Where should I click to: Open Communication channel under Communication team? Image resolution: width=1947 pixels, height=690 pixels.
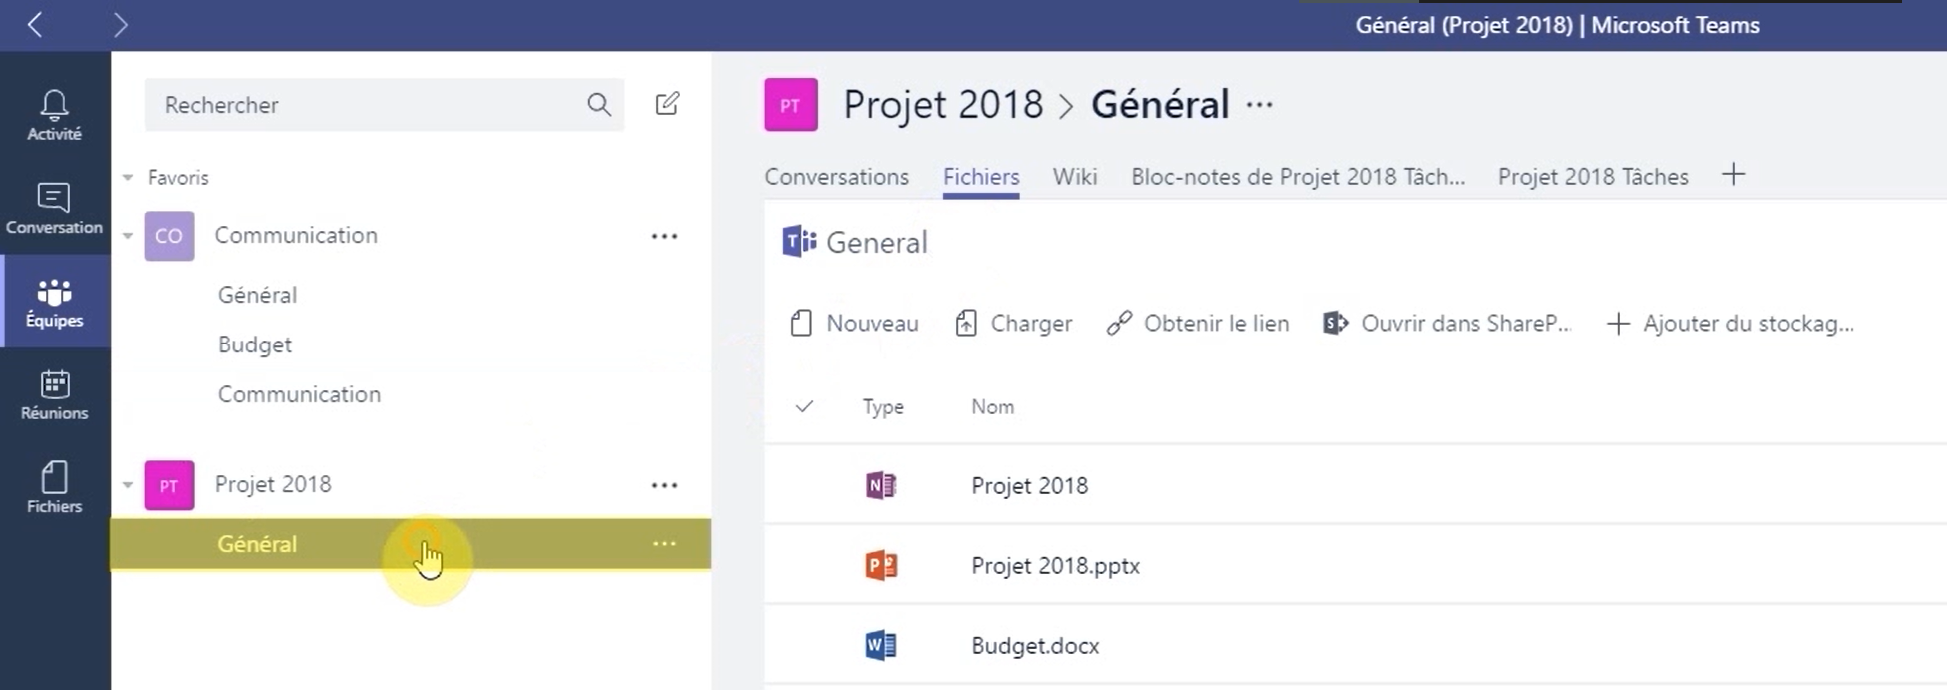[x=299, y=394]
